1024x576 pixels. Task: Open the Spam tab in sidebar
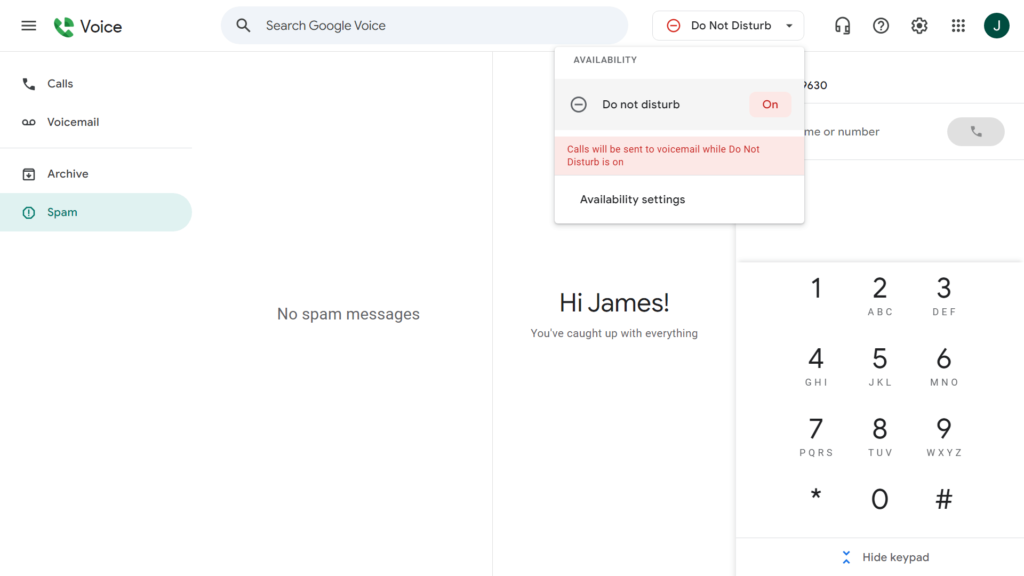[x=64, y=212]
